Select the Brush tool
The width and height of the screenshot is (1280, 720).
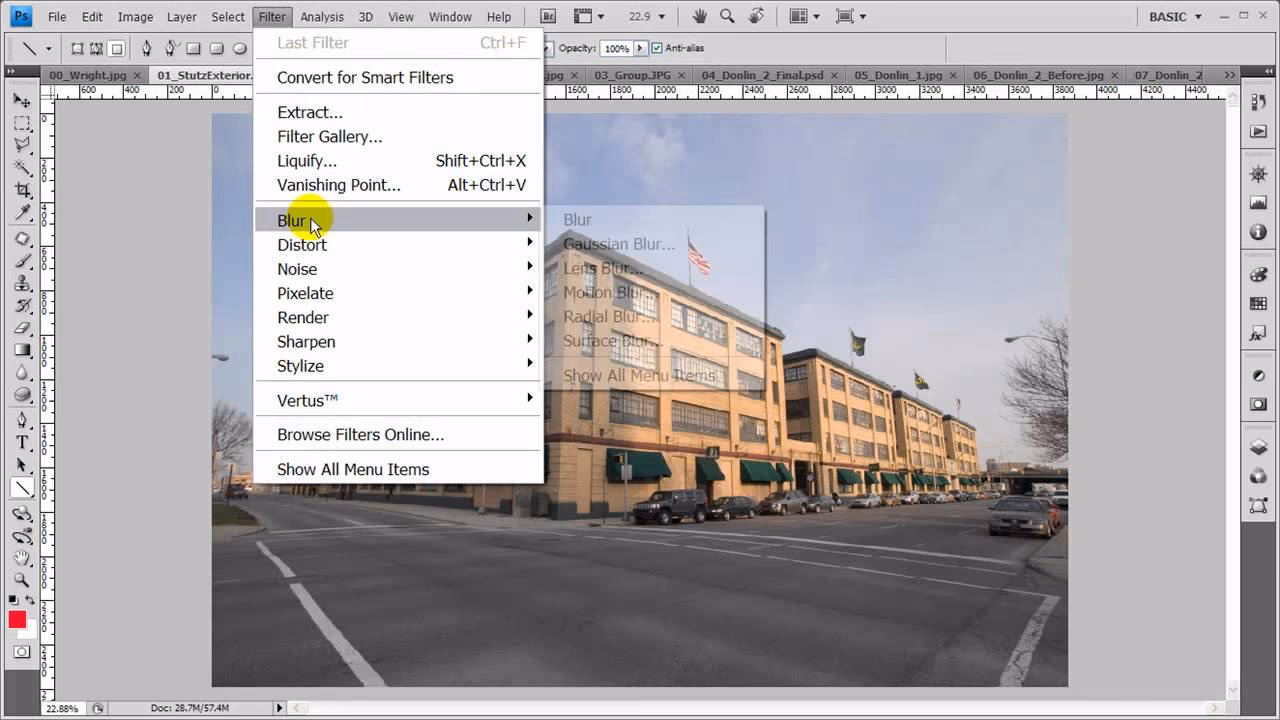pos(22,261)
